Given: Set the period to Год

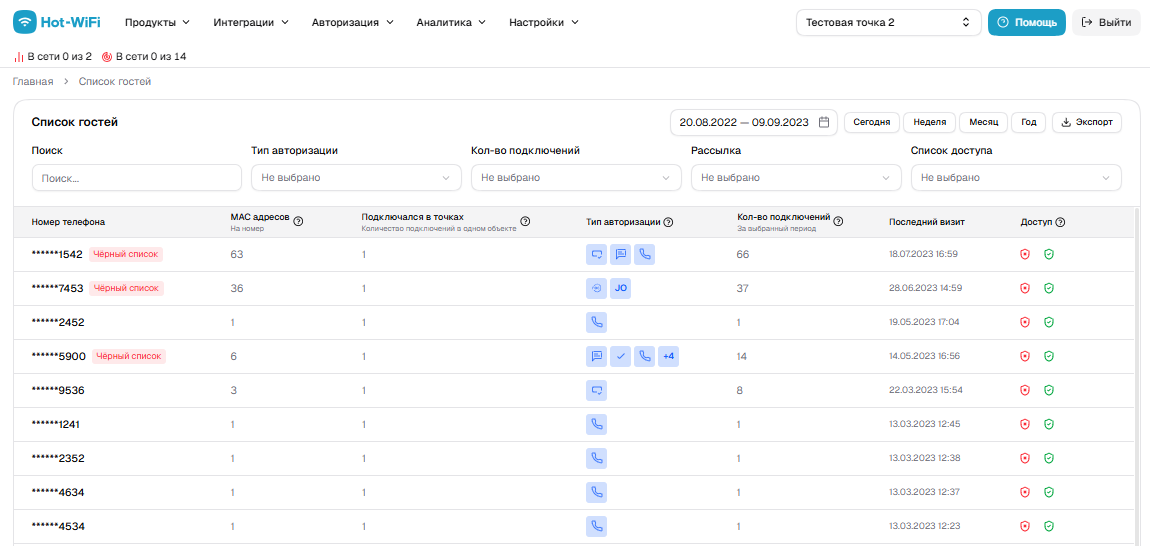Looking at the screenshot, I should 1029,122.
